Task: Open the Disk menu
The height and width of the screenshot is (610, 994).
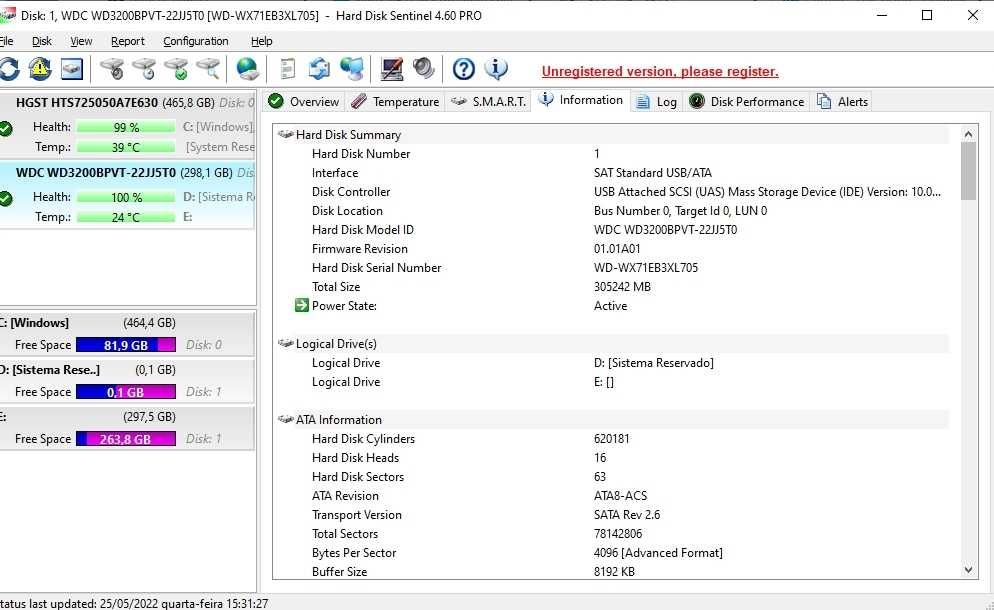Action: [42, 41]
